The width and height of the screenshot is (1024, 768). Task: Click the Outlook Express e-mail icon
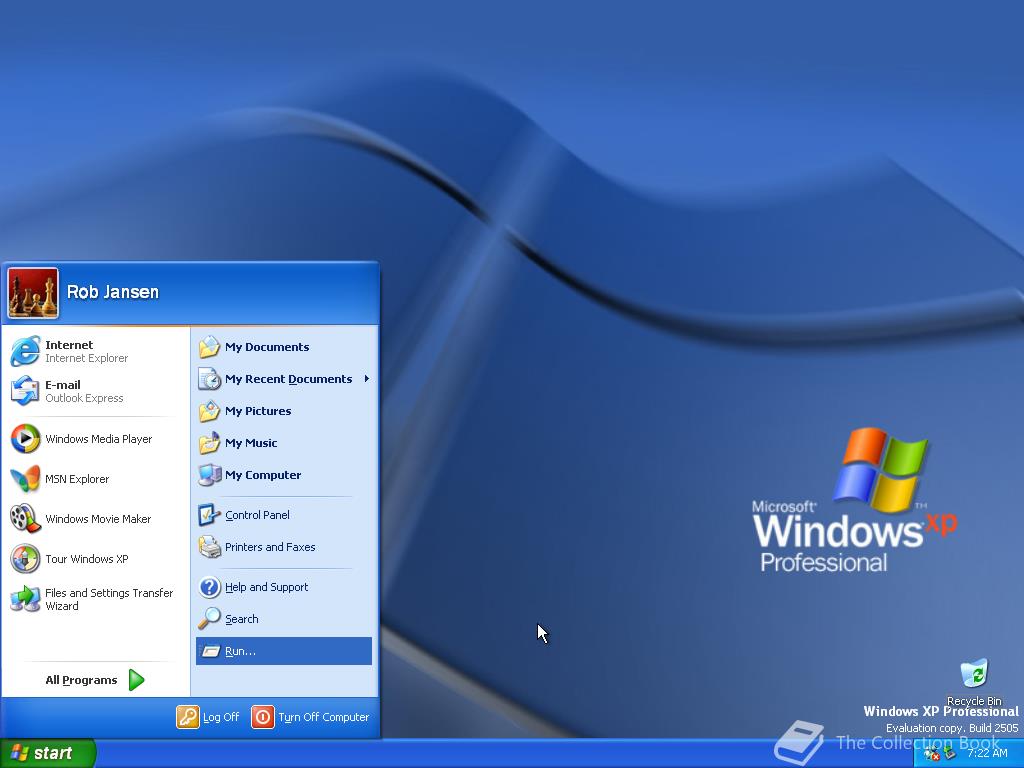tap(25, 391)
